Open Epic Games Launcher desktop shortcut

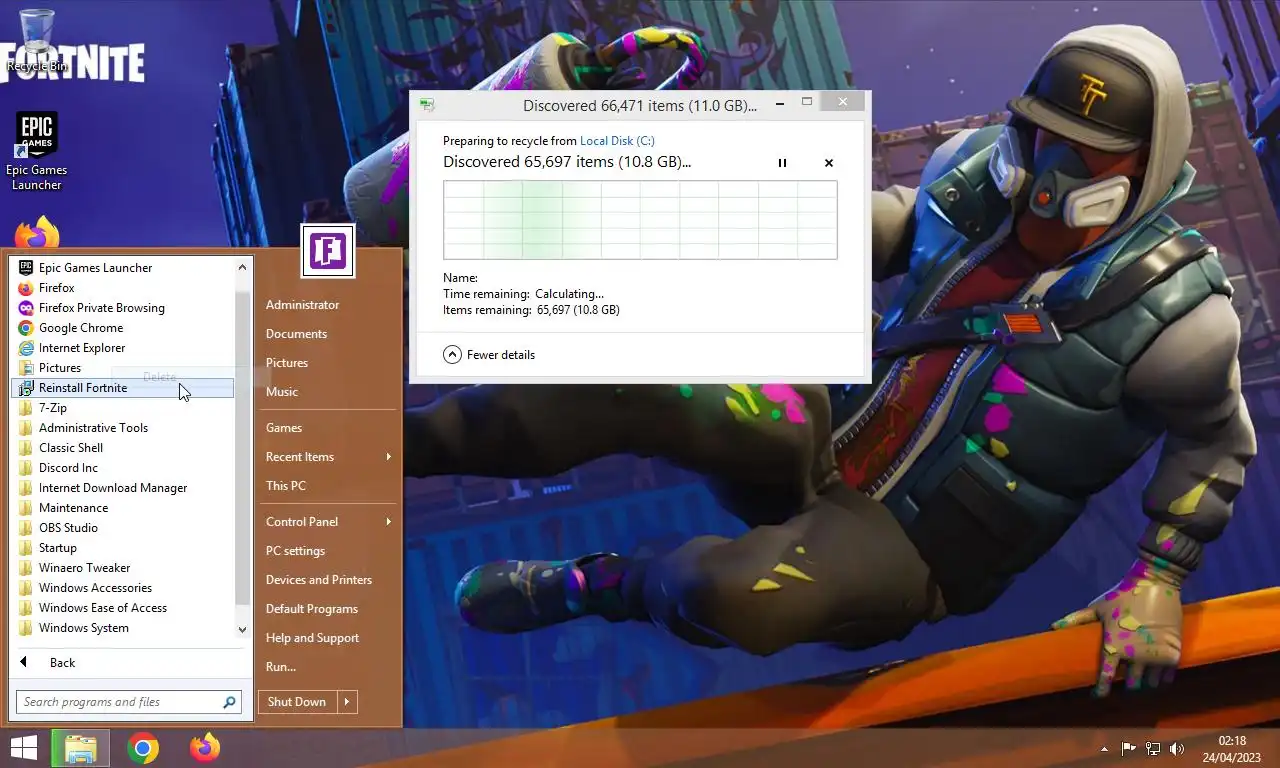tap(37, 150)
